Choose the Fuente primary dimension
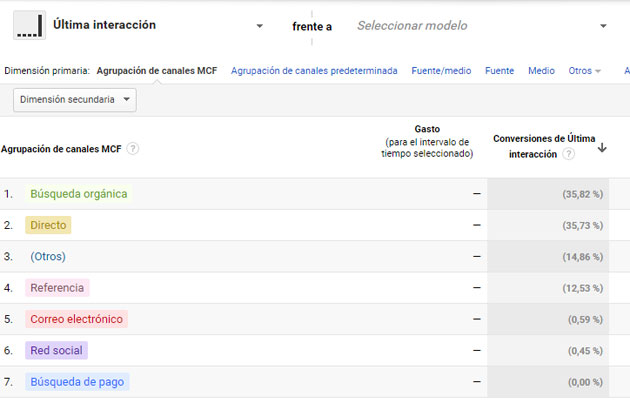This screenshot has height=410, width=630. tap(499, 71)
